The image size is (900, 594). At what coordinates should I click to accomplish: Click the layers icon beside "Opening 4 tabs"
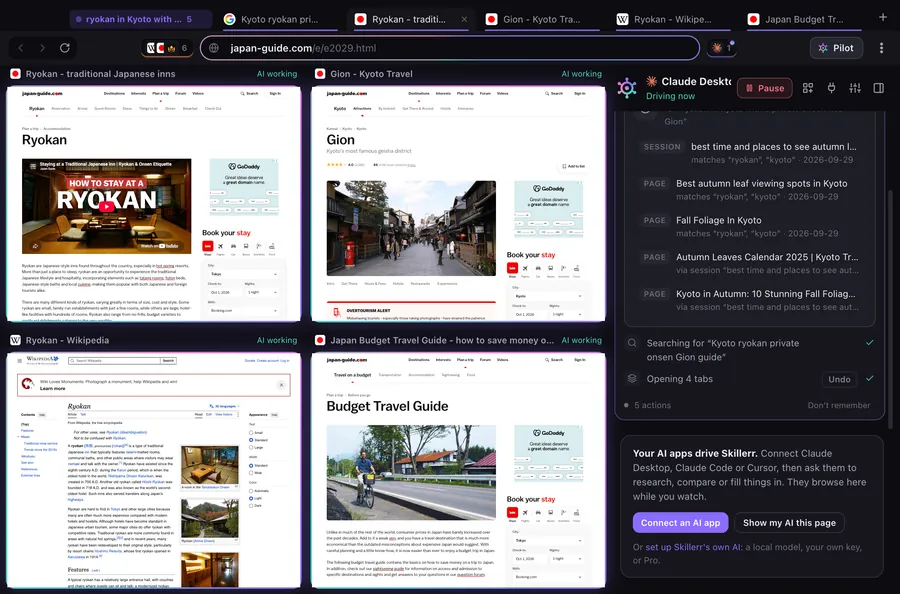(632, 379)
